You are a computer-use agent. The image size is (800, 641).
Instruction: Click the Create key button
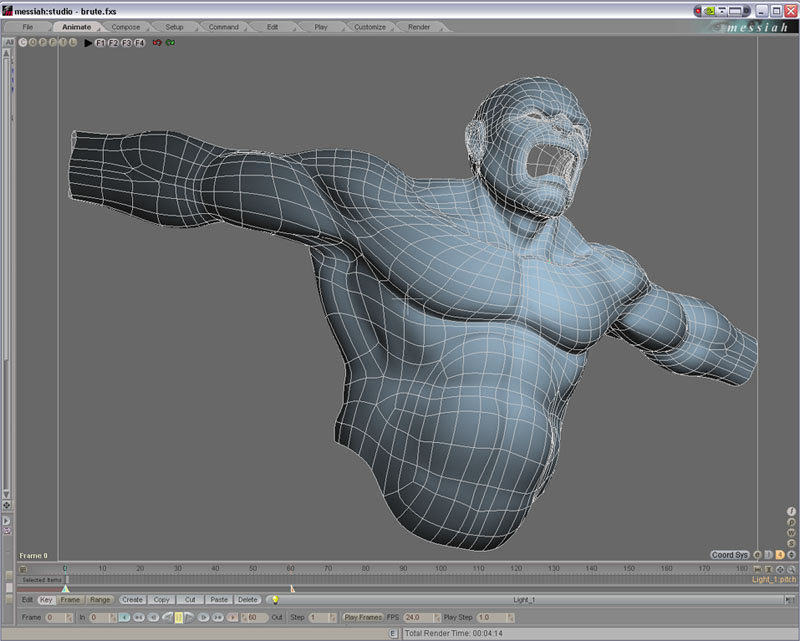pyautogui.click(x=132, y=600)
